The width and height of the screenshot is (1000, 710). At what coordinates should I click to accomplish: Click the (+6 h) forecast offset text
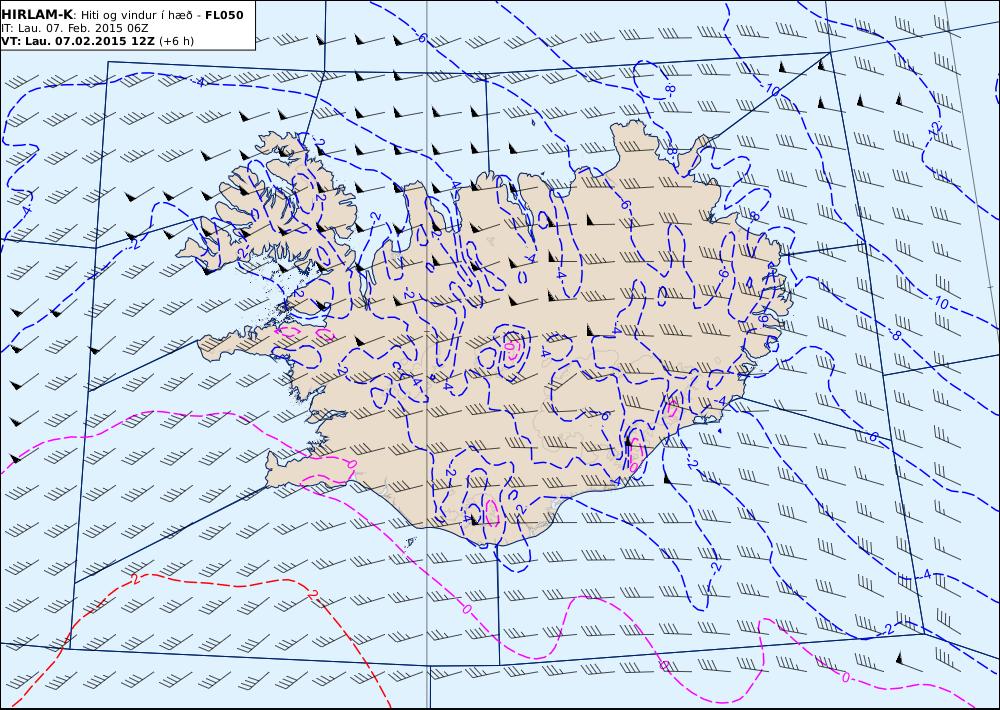point(176,41)
